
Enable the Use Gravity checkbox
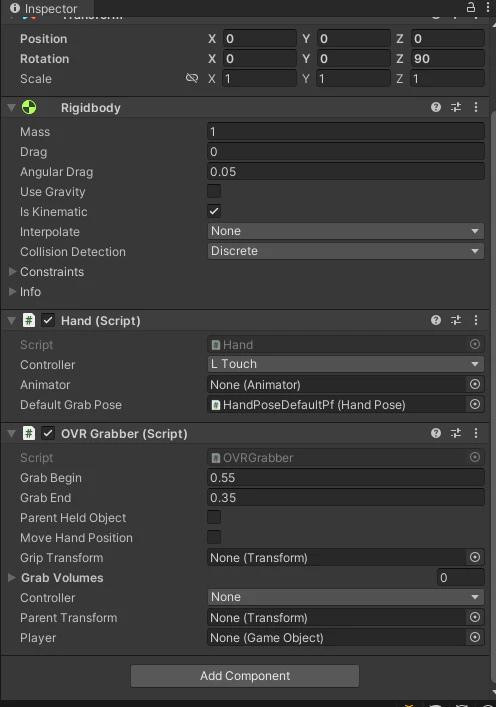point(214,191)
